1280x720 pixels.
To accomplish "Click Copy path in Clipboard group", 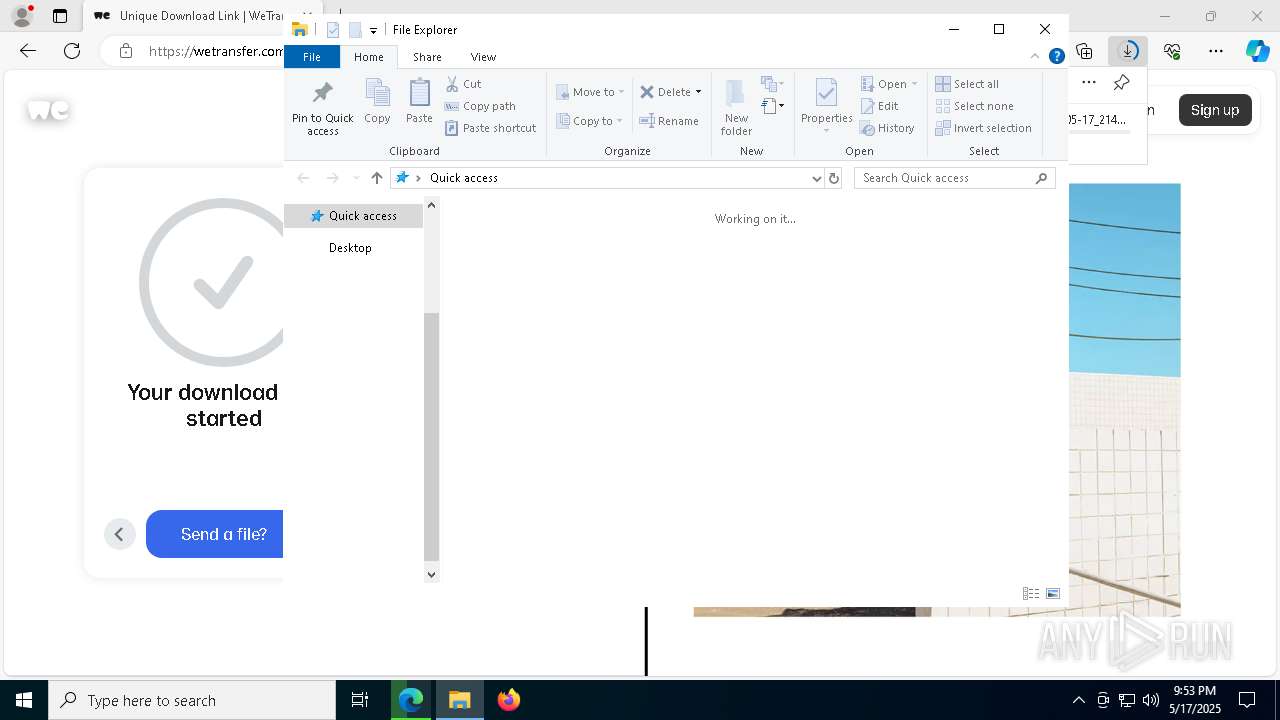I will 480,106.
